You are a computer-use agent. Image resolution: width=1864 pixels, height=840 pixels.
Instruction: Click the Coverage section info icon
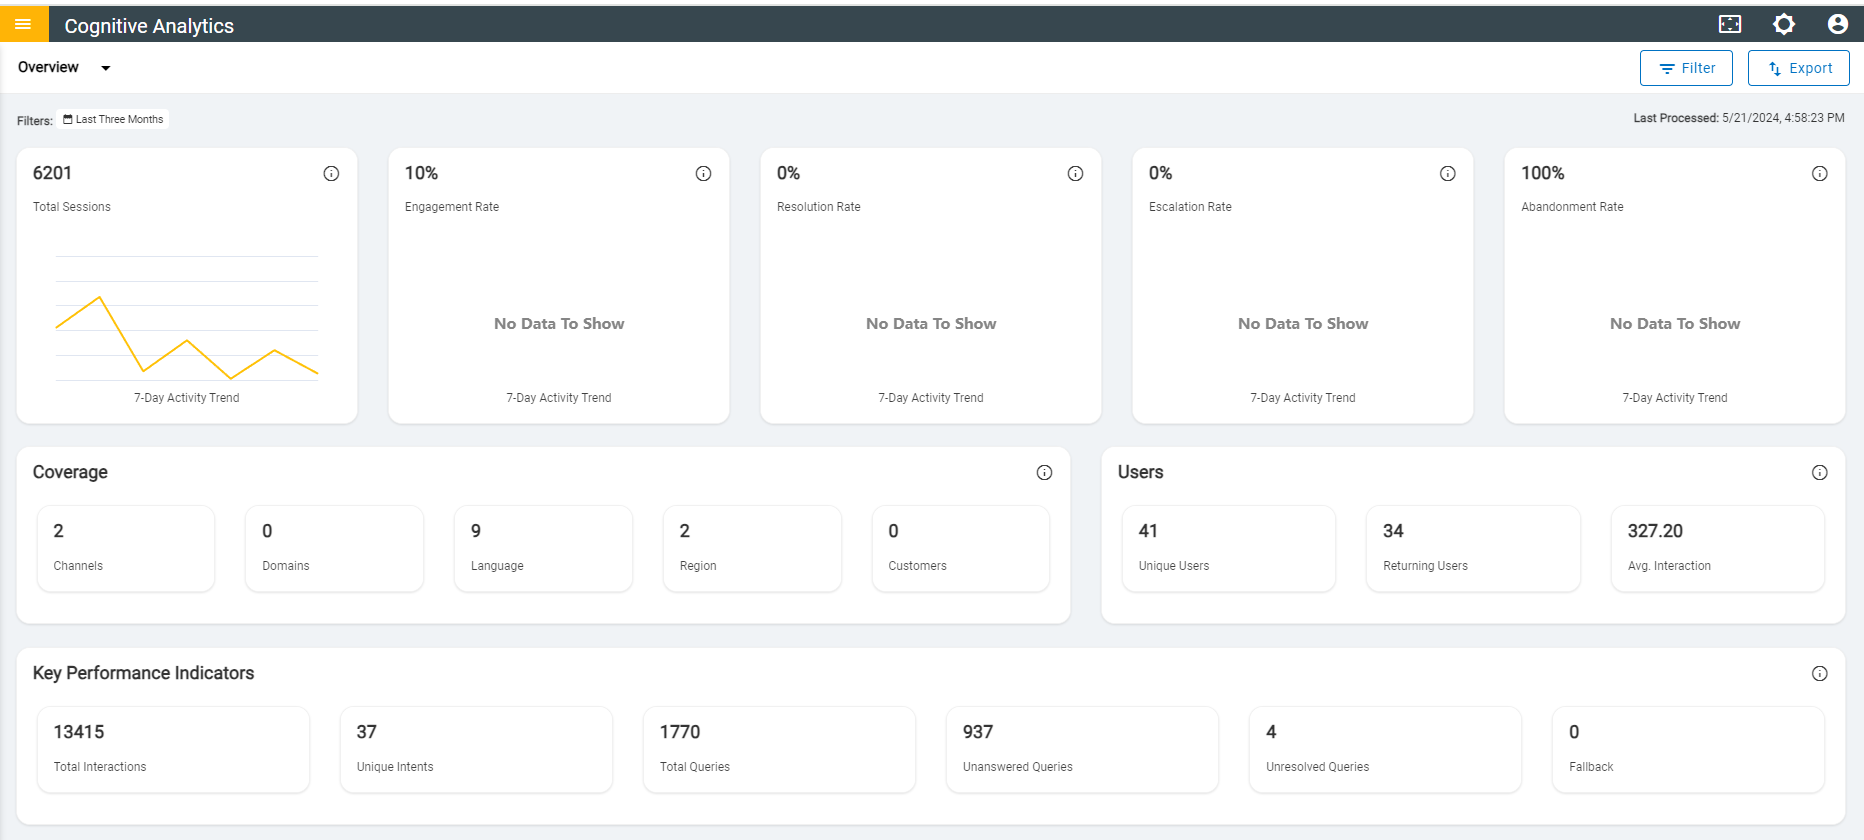click(1044, 473)
